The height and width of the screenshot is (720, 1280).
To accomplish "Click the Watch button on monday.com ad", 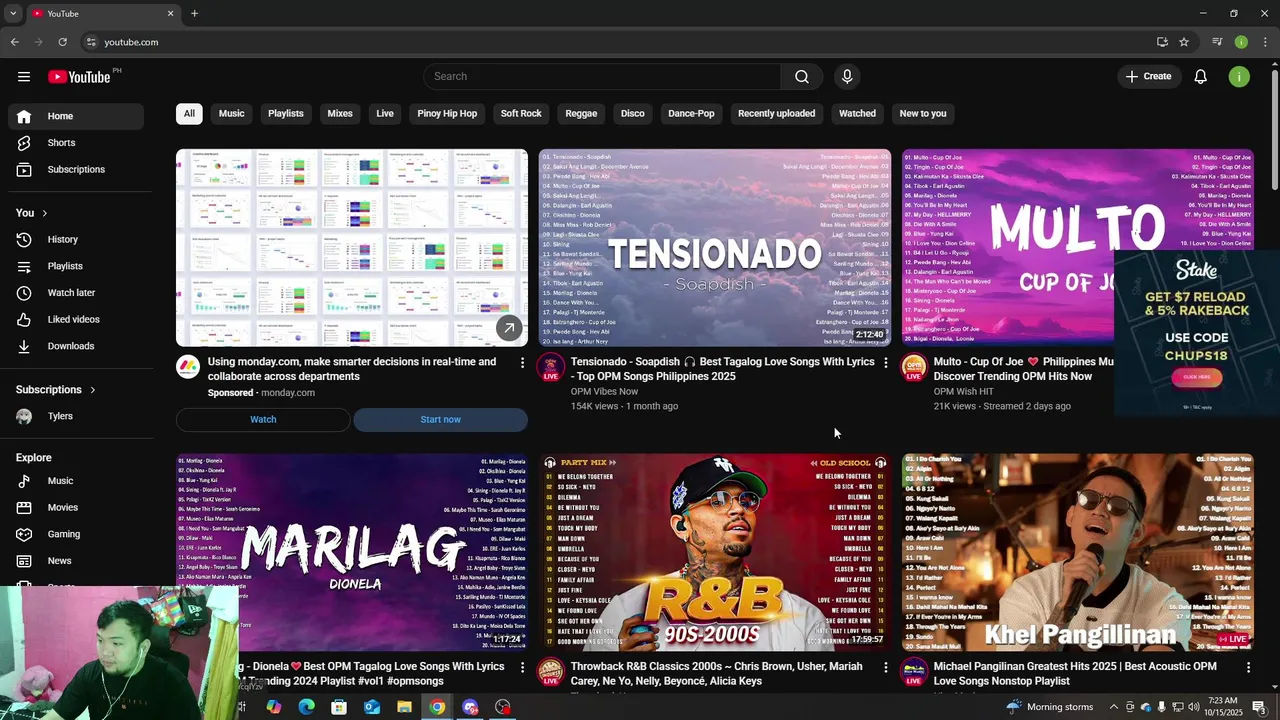I will [263, 420].
